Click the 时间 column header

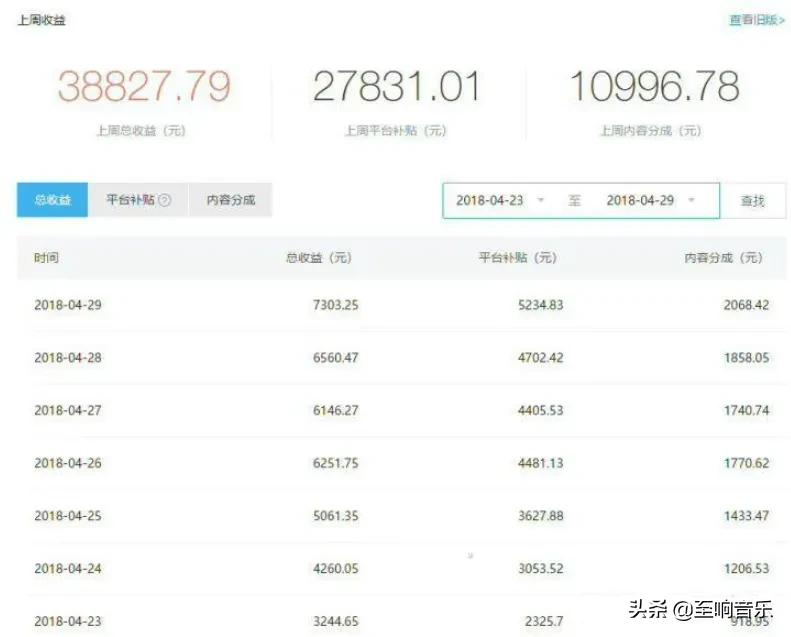(46, 258)
